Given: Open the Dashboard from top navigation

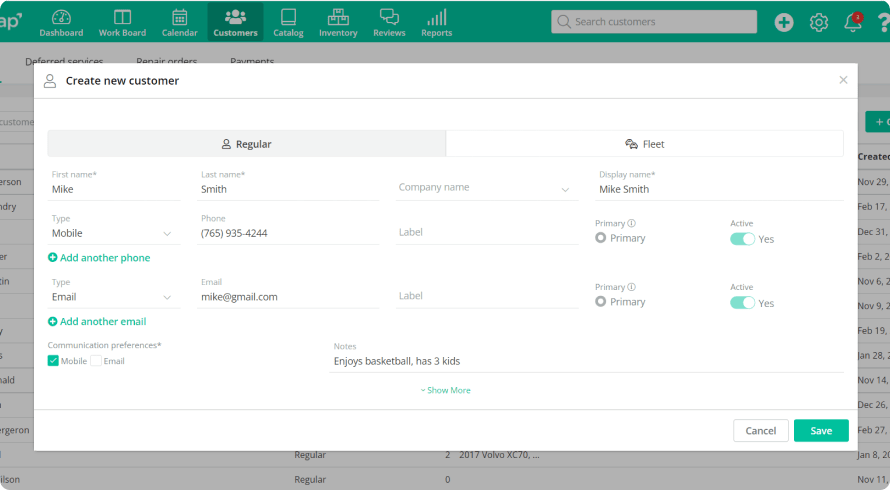Looking at the screenshot, I should [61, 22].
